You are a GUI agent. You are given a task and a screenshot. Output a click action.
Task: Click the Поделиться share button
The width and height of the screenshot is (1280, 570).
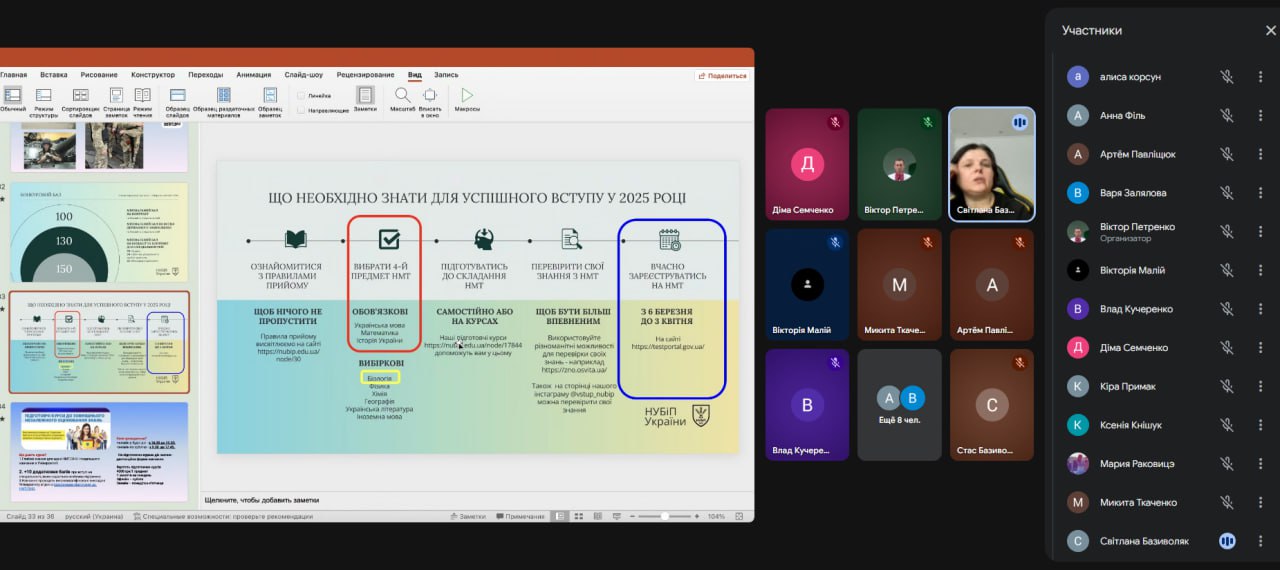coord(722,76)
